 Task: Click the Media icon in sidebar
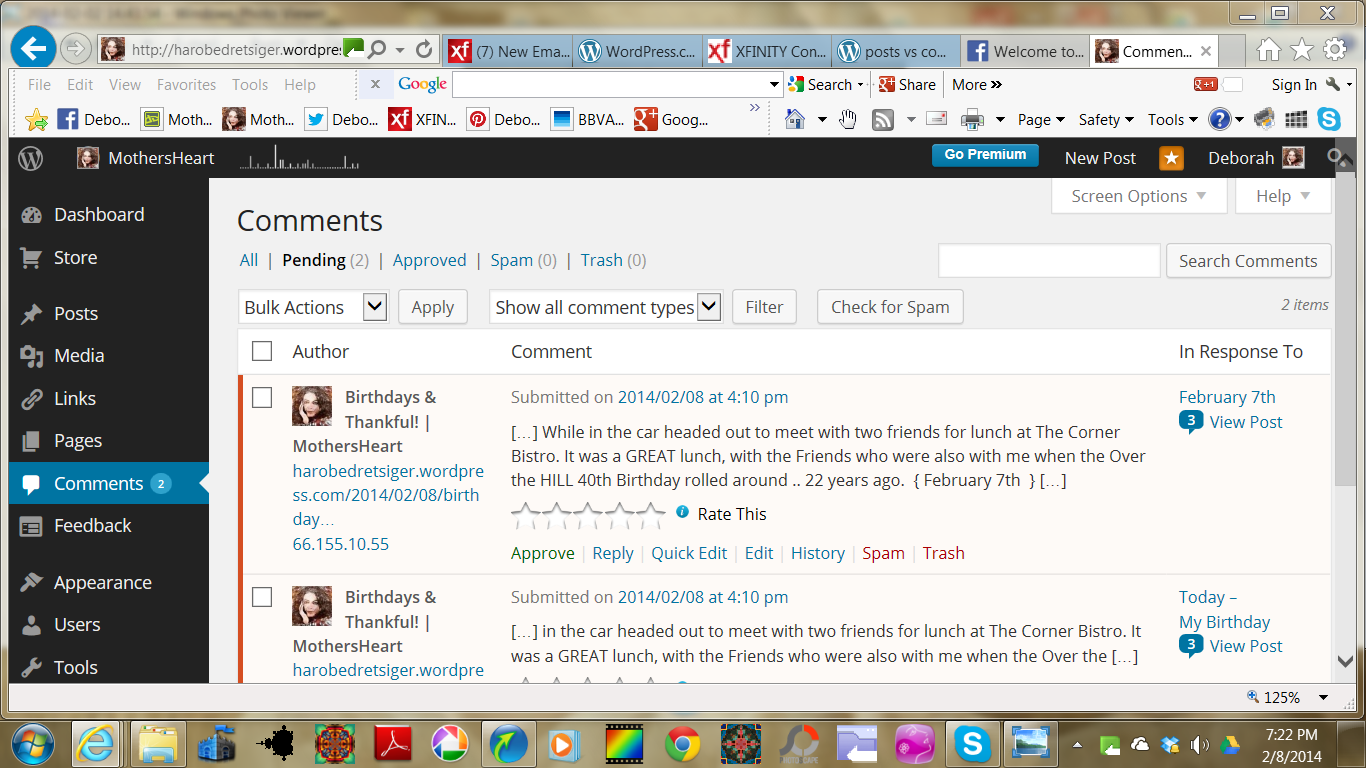[x=31, y=356]
